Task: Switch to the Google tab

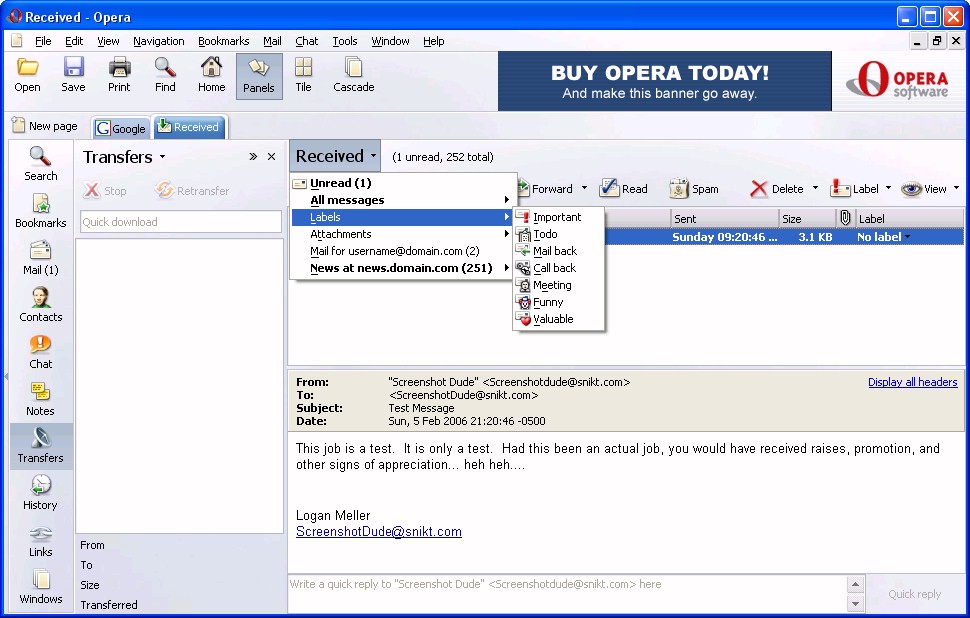Action: (121, 128)
